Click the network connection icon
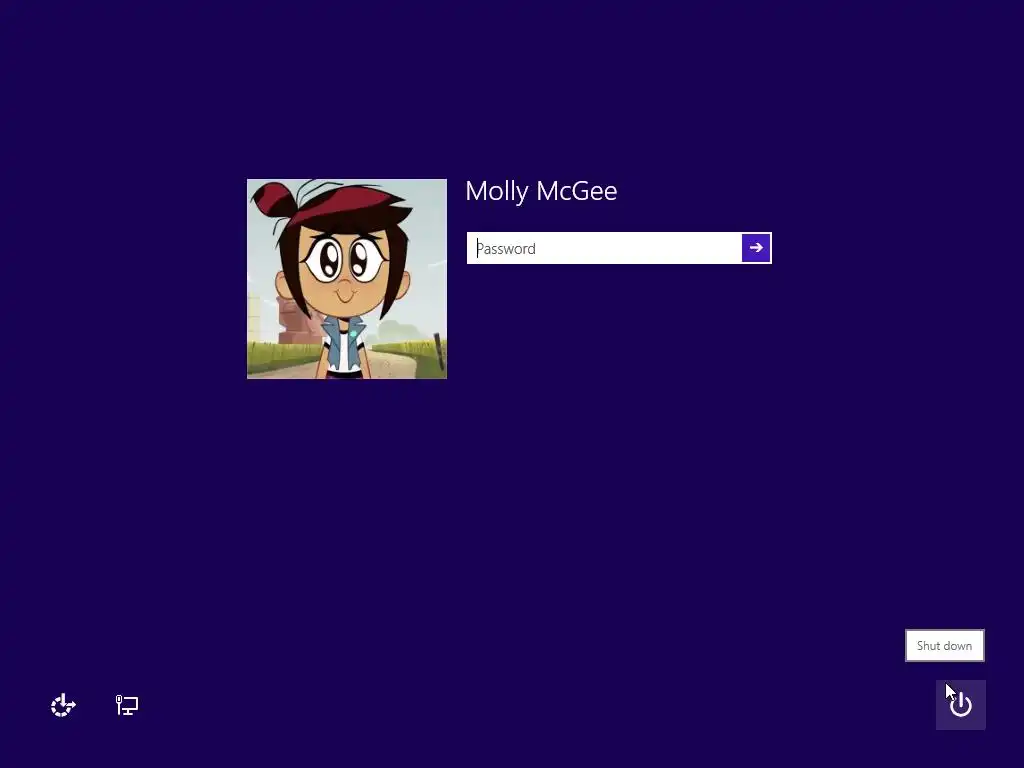This screenshot has height=768, width=1024. (x=127, y=705)
